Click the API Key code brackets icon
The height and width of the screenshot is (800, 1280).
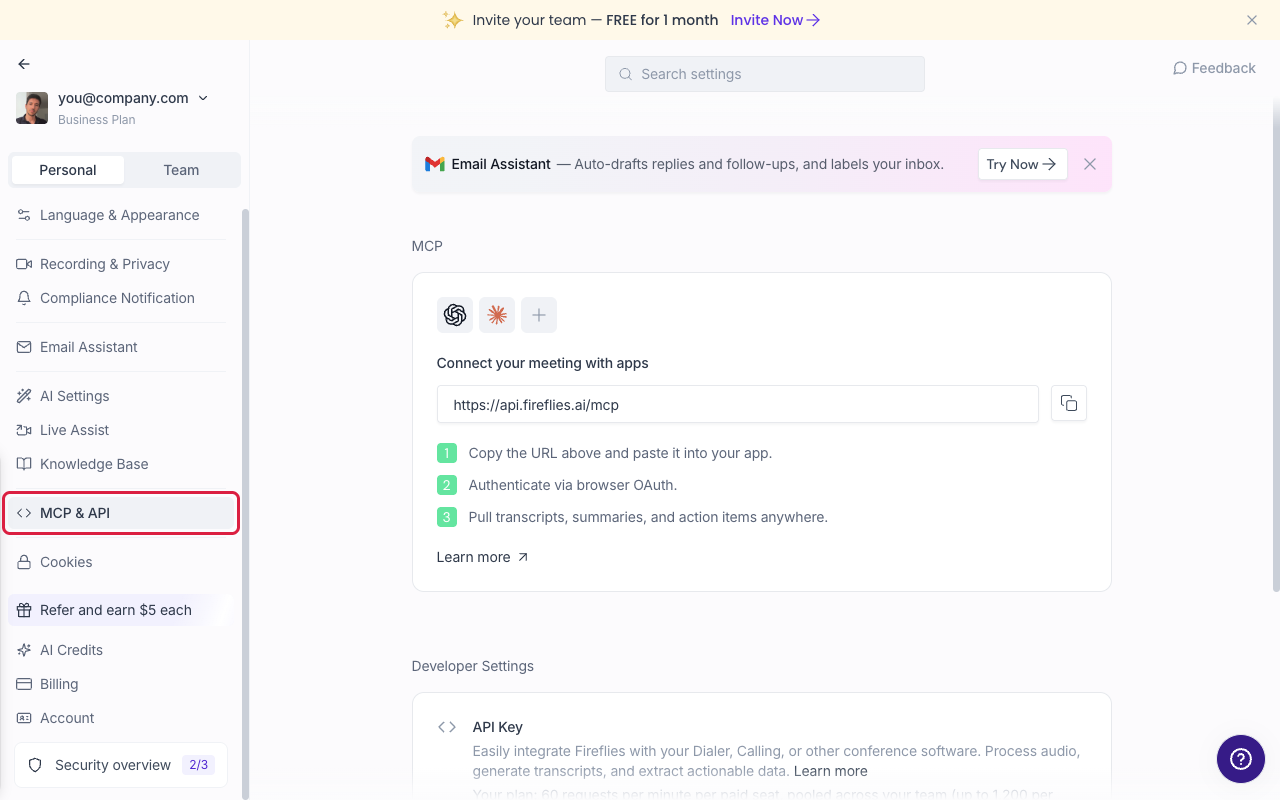(x=447, y=727)
